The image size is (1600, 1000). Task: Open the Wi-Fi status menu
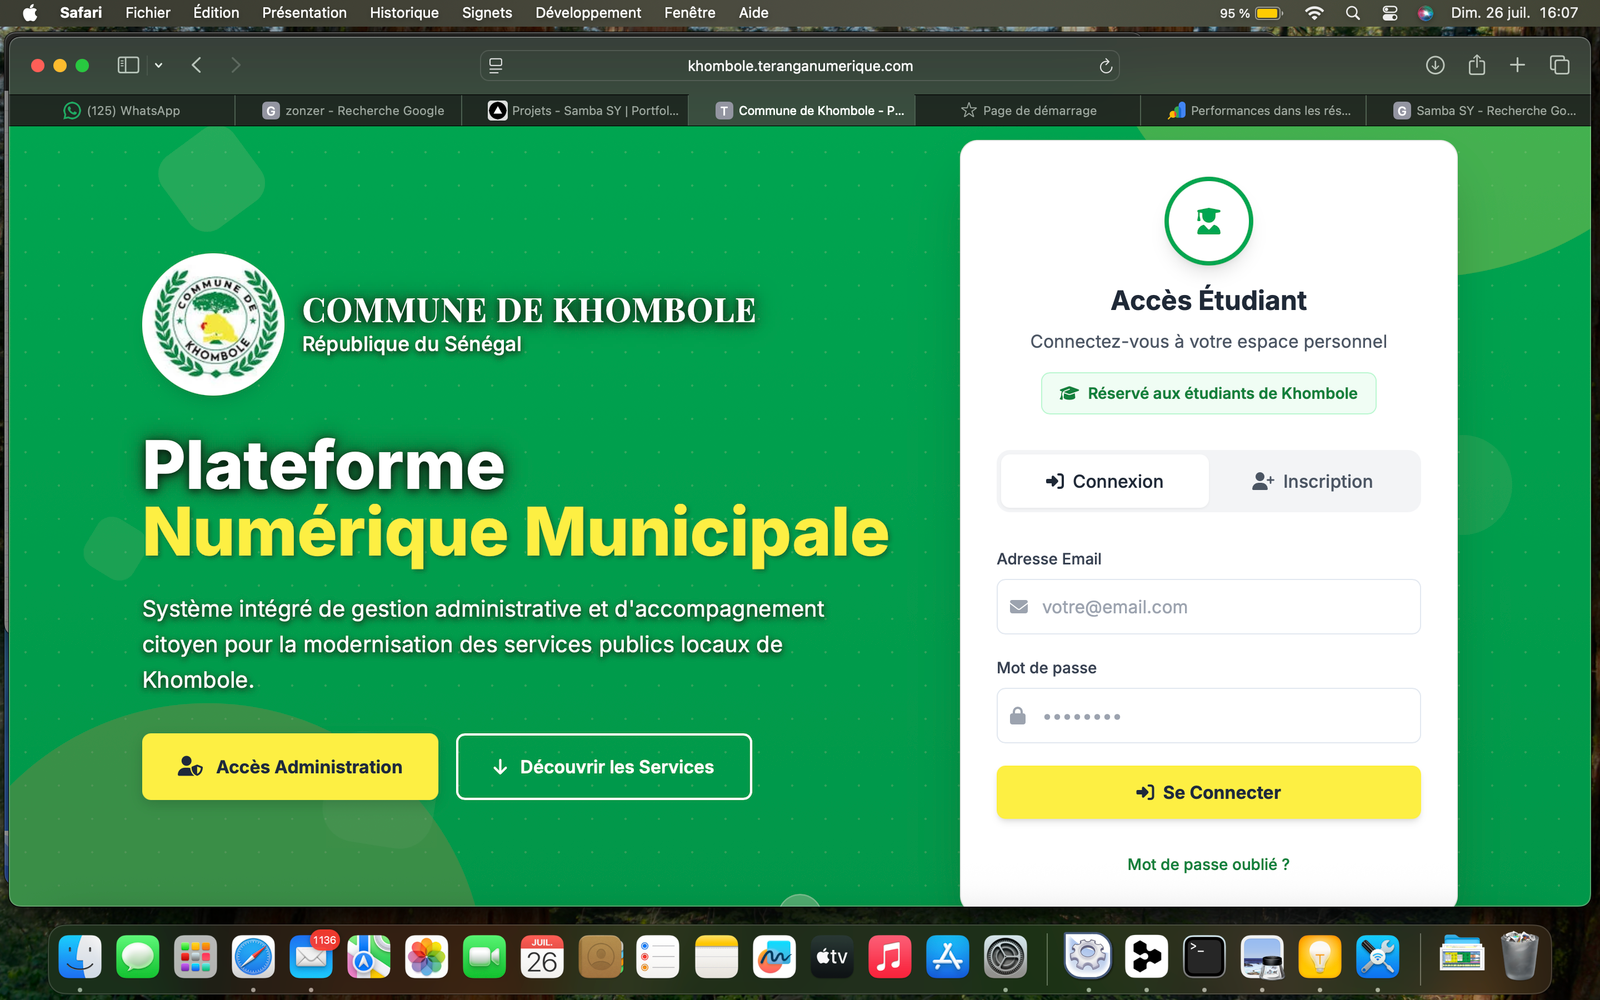pos(1314,13)
